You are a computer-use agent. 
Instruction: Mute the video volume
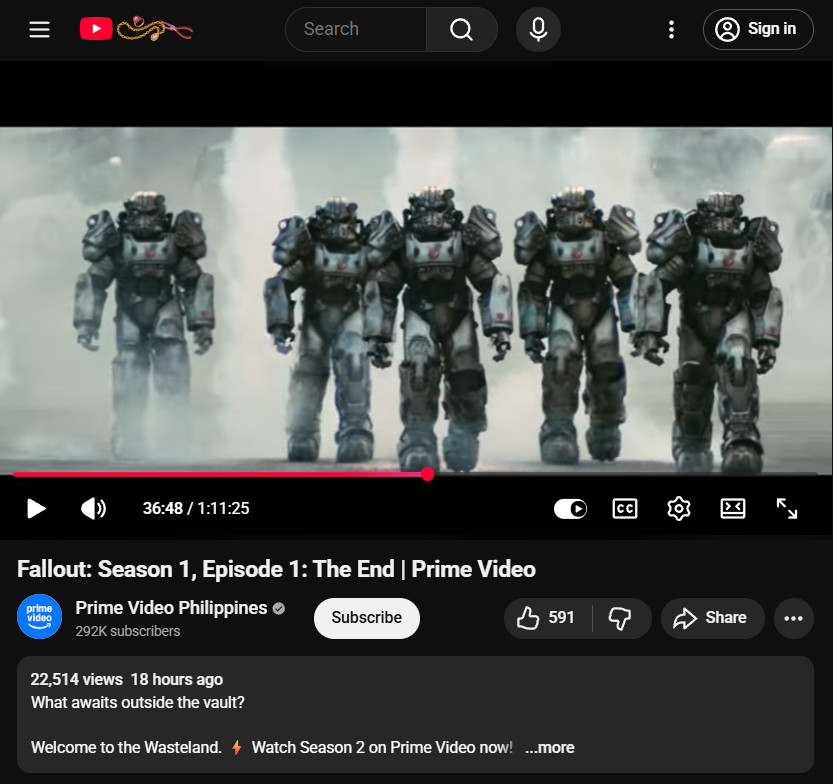pyautogui.click(x=93, y=508)
